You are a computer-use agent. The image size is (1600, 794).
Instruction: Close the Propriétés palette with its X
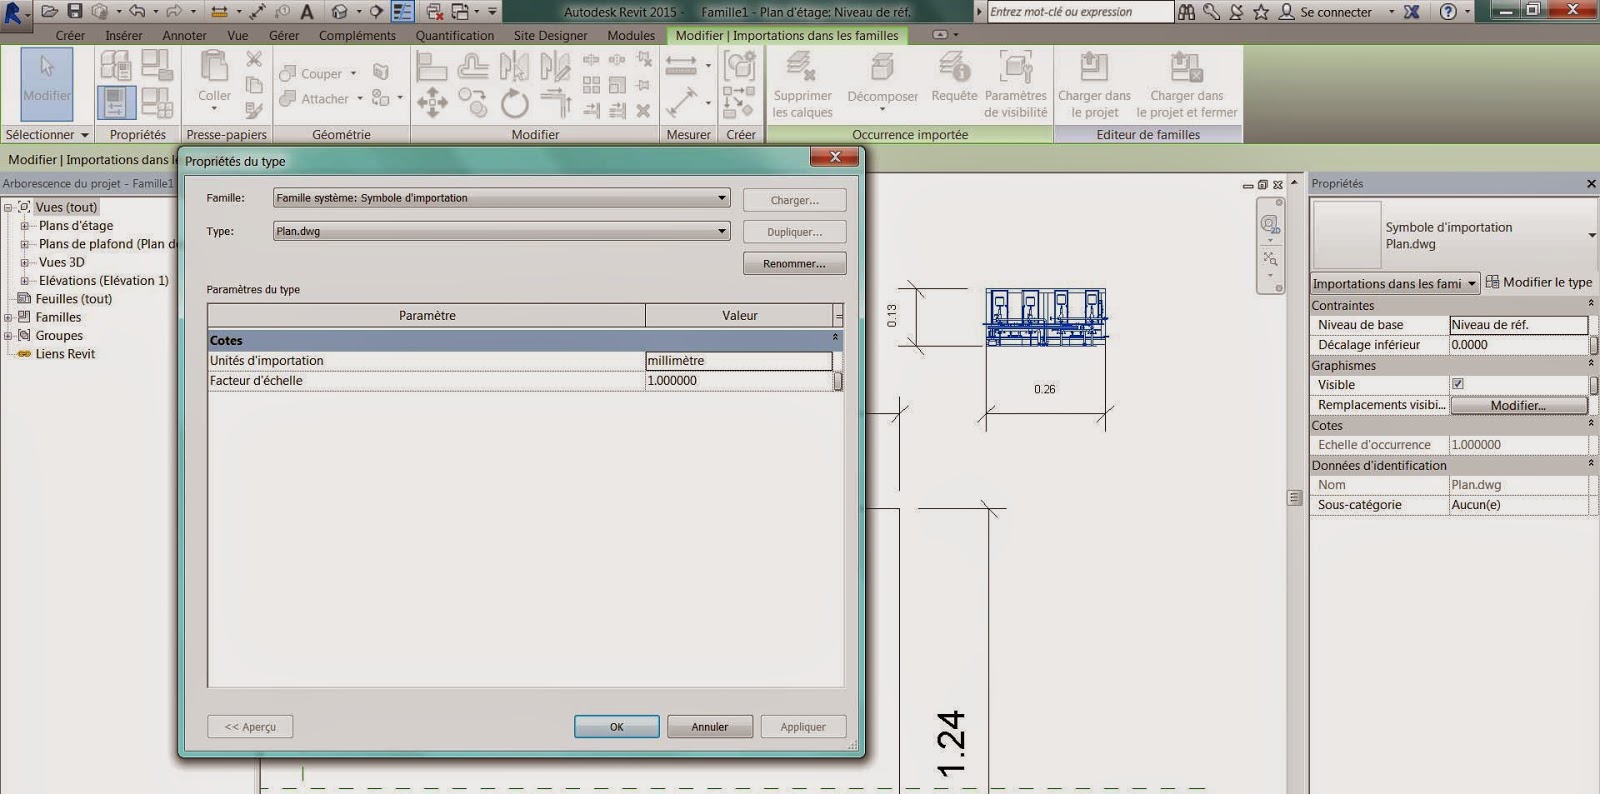point(1591,184)
